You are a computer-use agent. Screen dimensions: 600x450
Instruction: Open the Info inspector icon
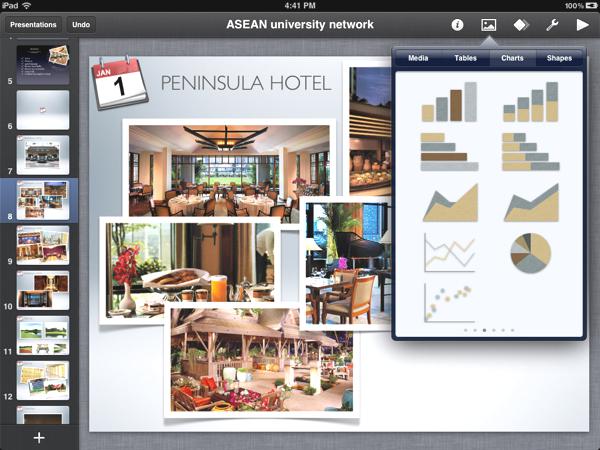[457, 25]
